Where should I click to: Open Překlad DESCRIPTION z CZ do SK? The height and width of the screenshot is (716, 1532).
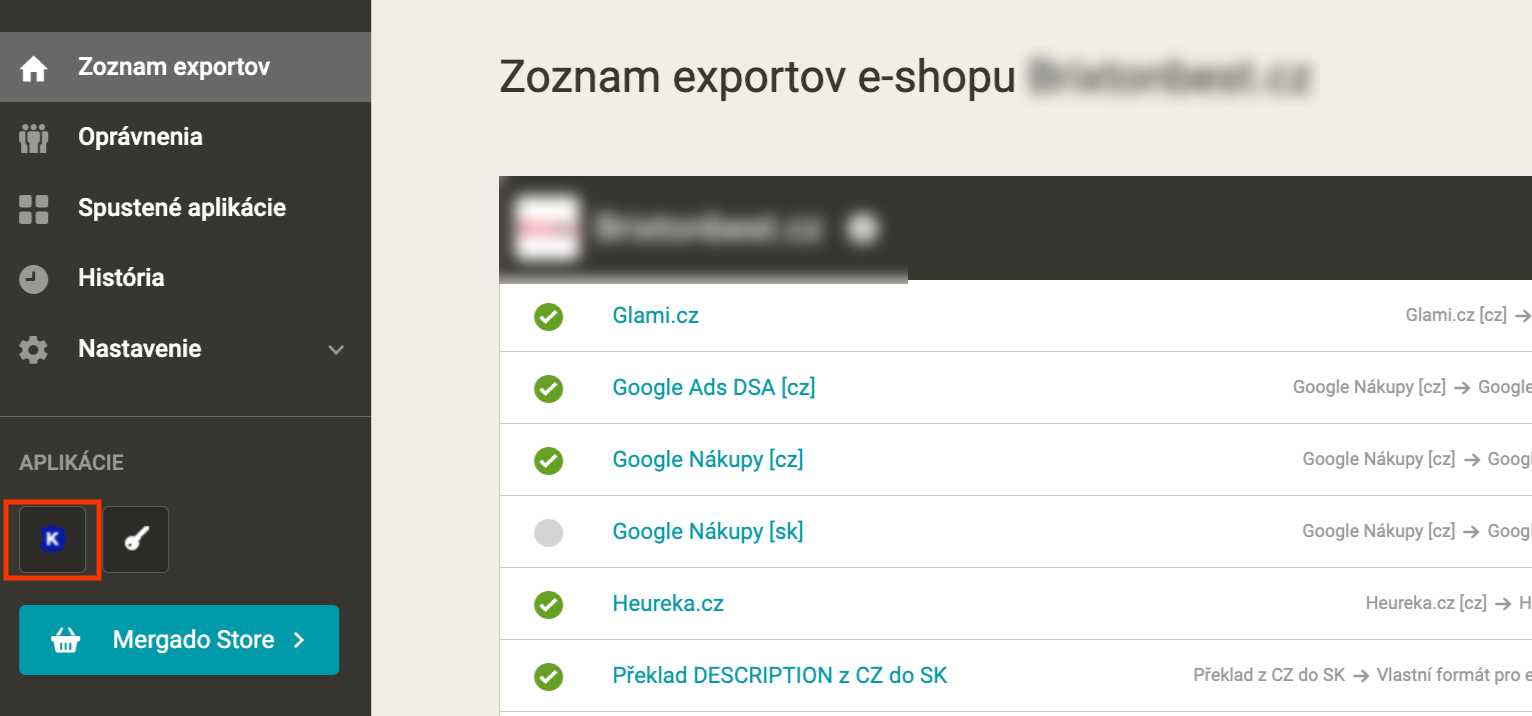(780, 675)
